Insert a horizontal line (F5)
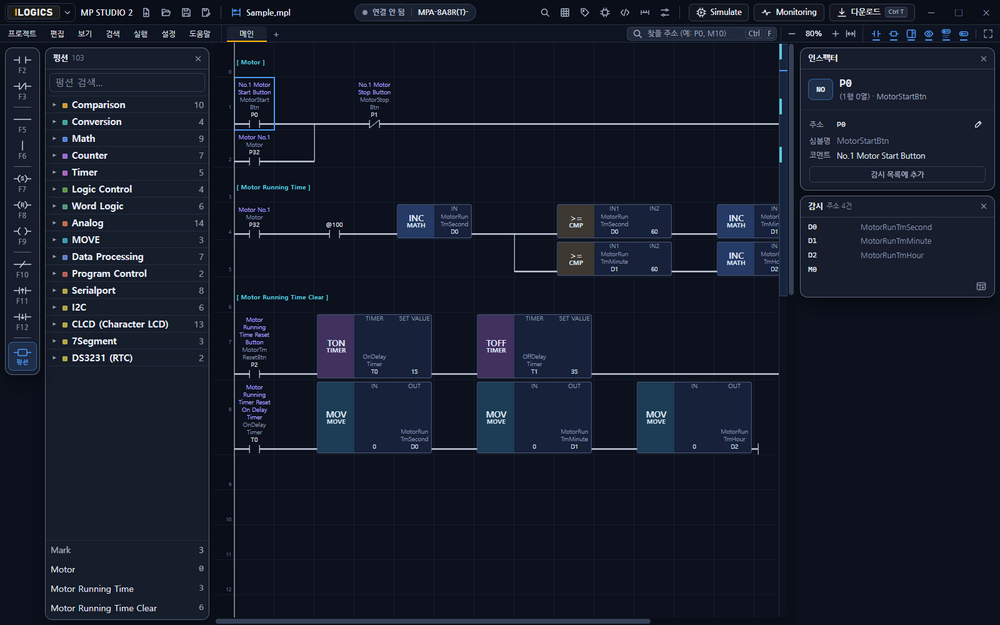 (22, 123)
